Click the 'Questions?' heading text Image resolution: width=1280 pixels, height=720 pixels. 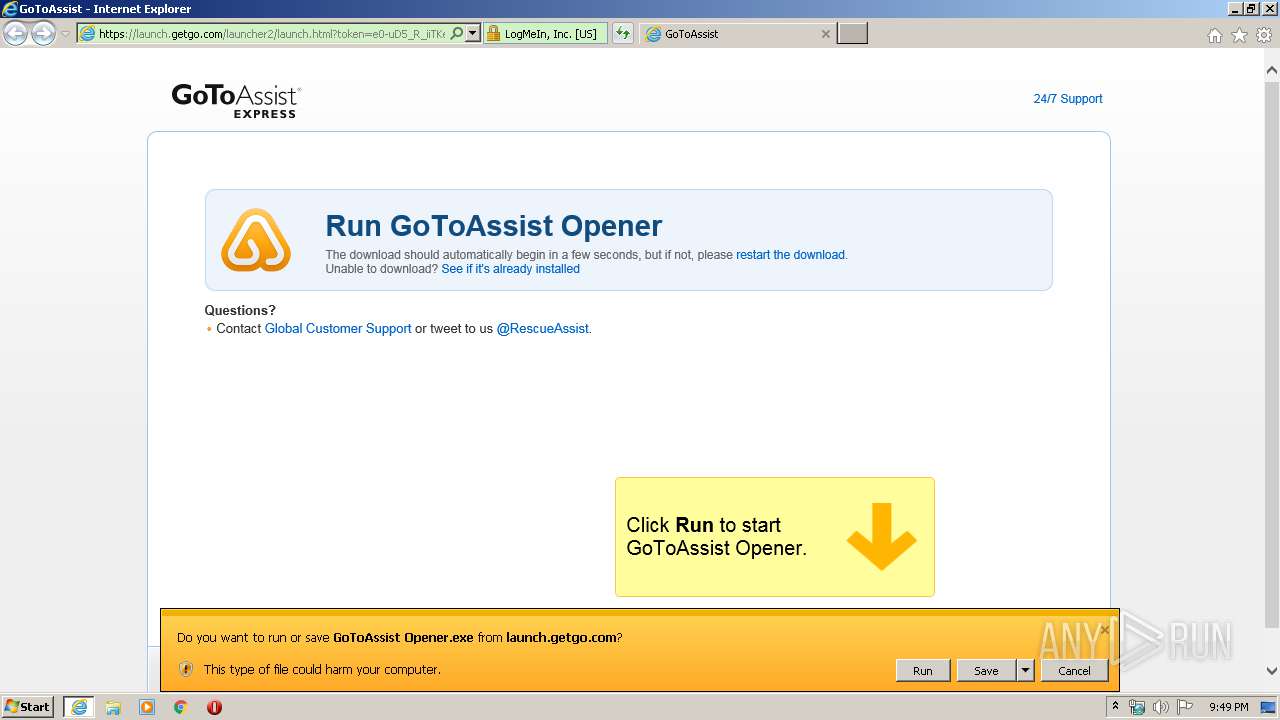click(x=240, y=310)
